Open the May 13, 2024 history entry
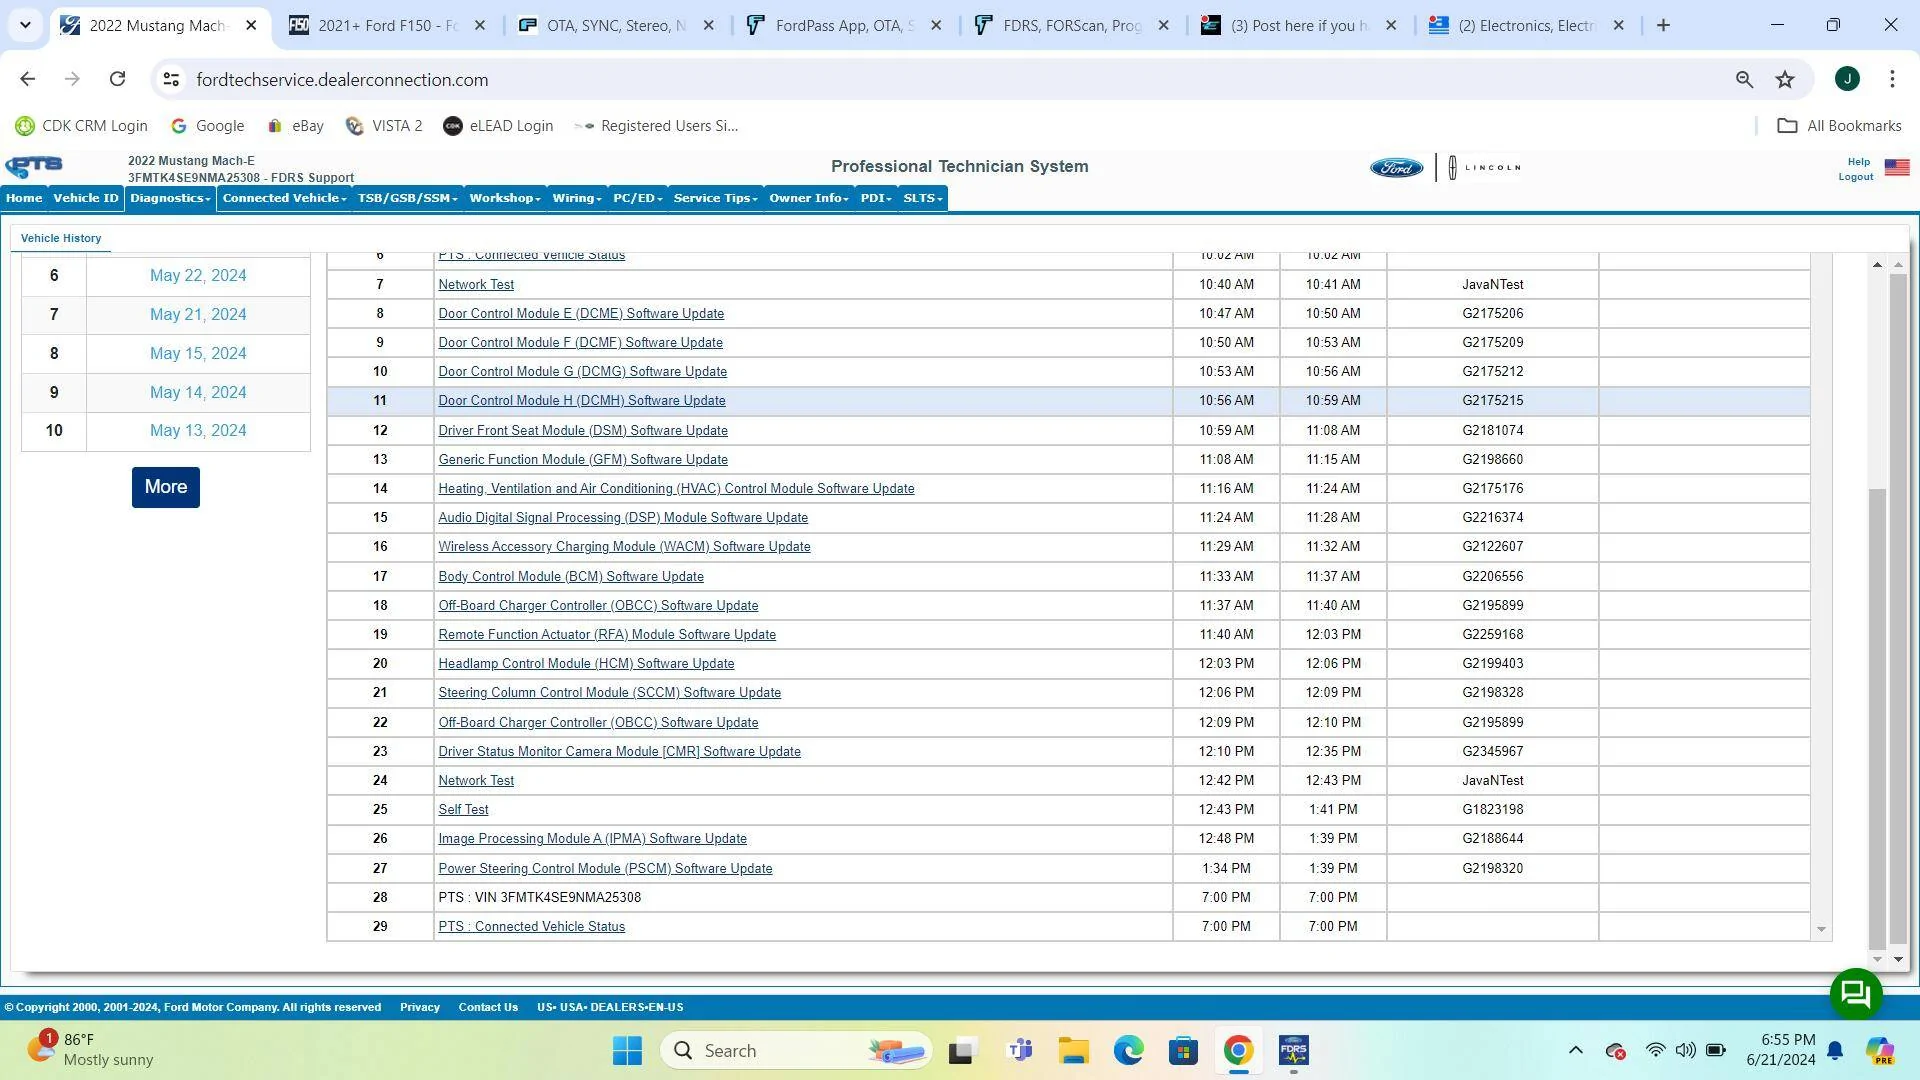Screen dimensions: 1920x1080 pos(198,431)
